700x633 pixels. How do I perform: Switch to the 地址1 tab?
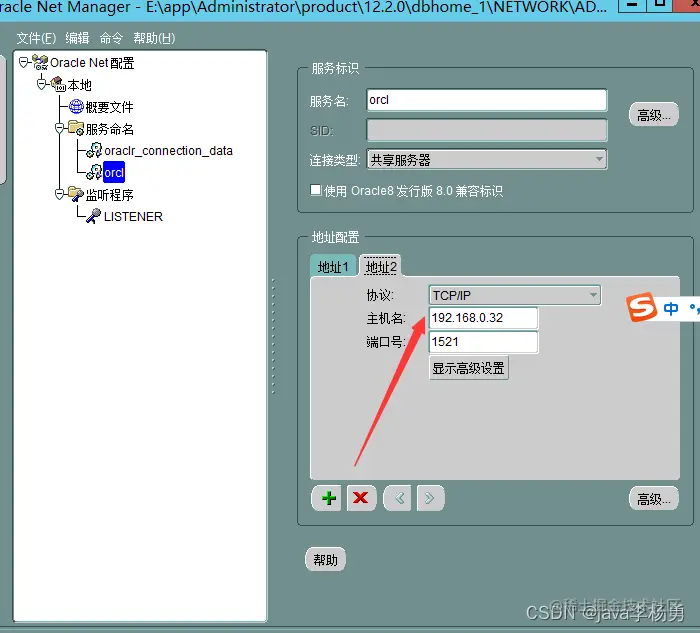333,267
